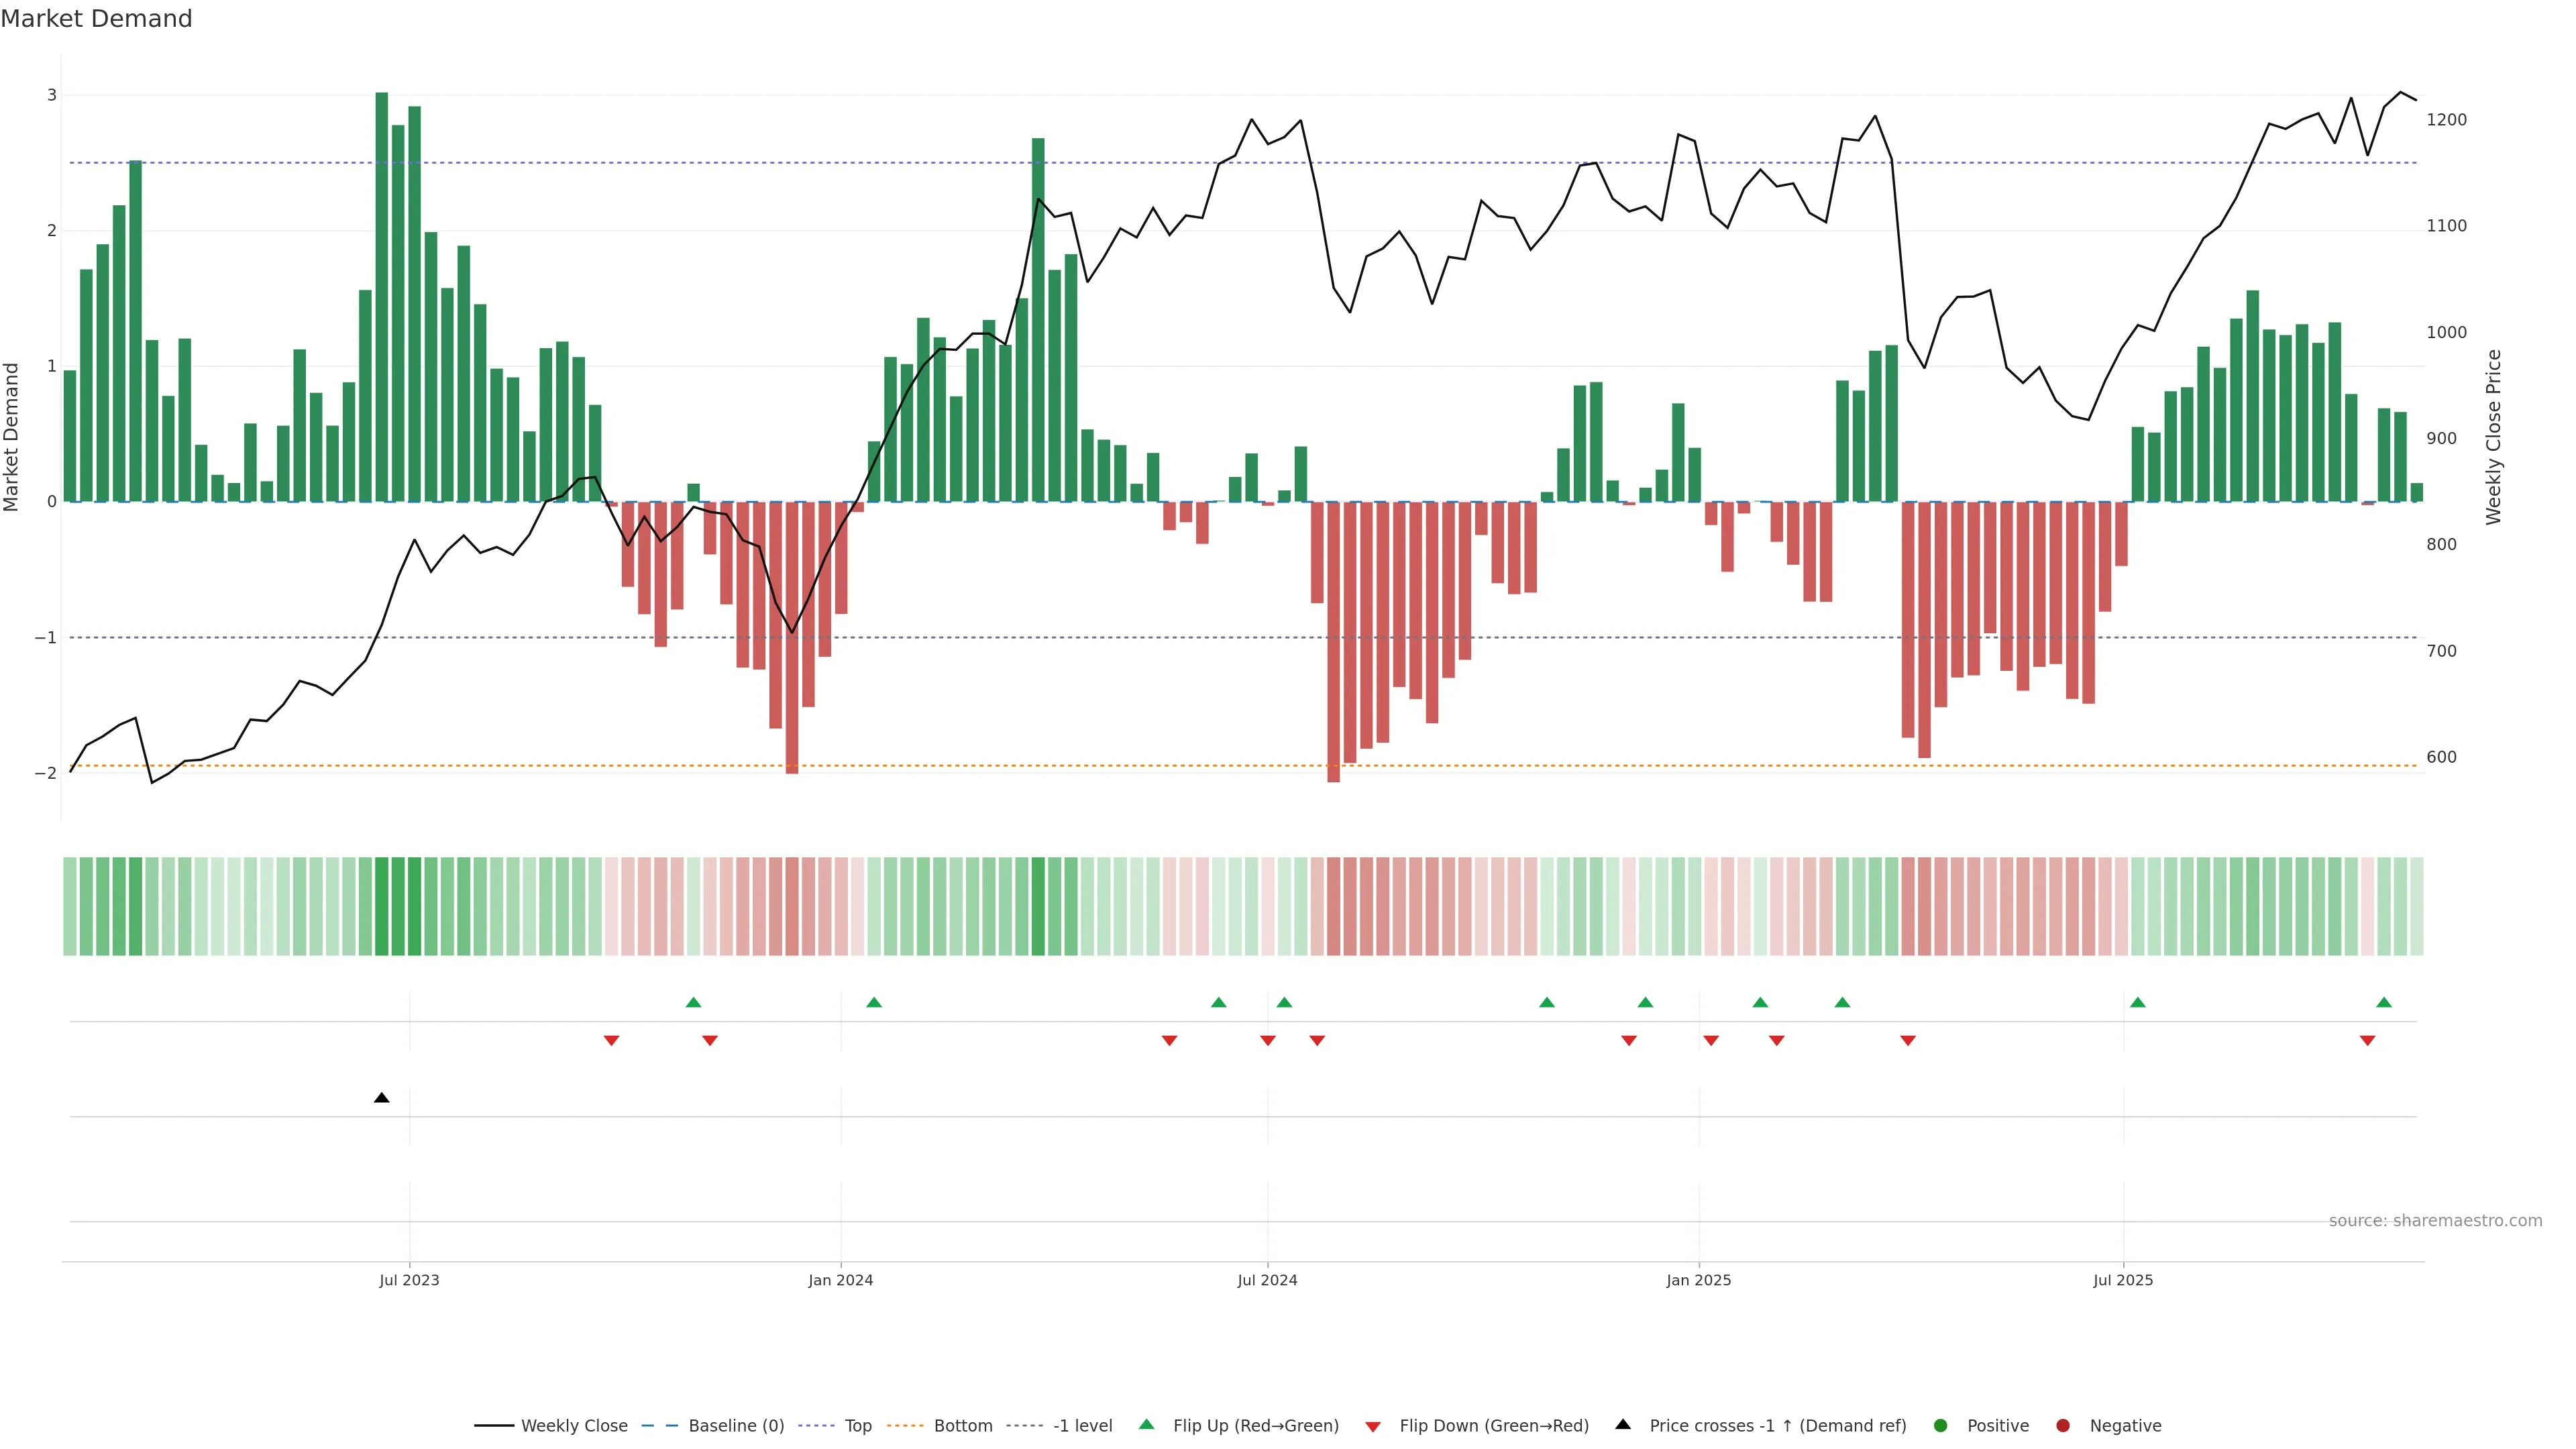The height and width of the screenshot is (1449, 2576).
Task: Click the Jul 2024 x-axis label
Action: (x=1267, y=1280)
